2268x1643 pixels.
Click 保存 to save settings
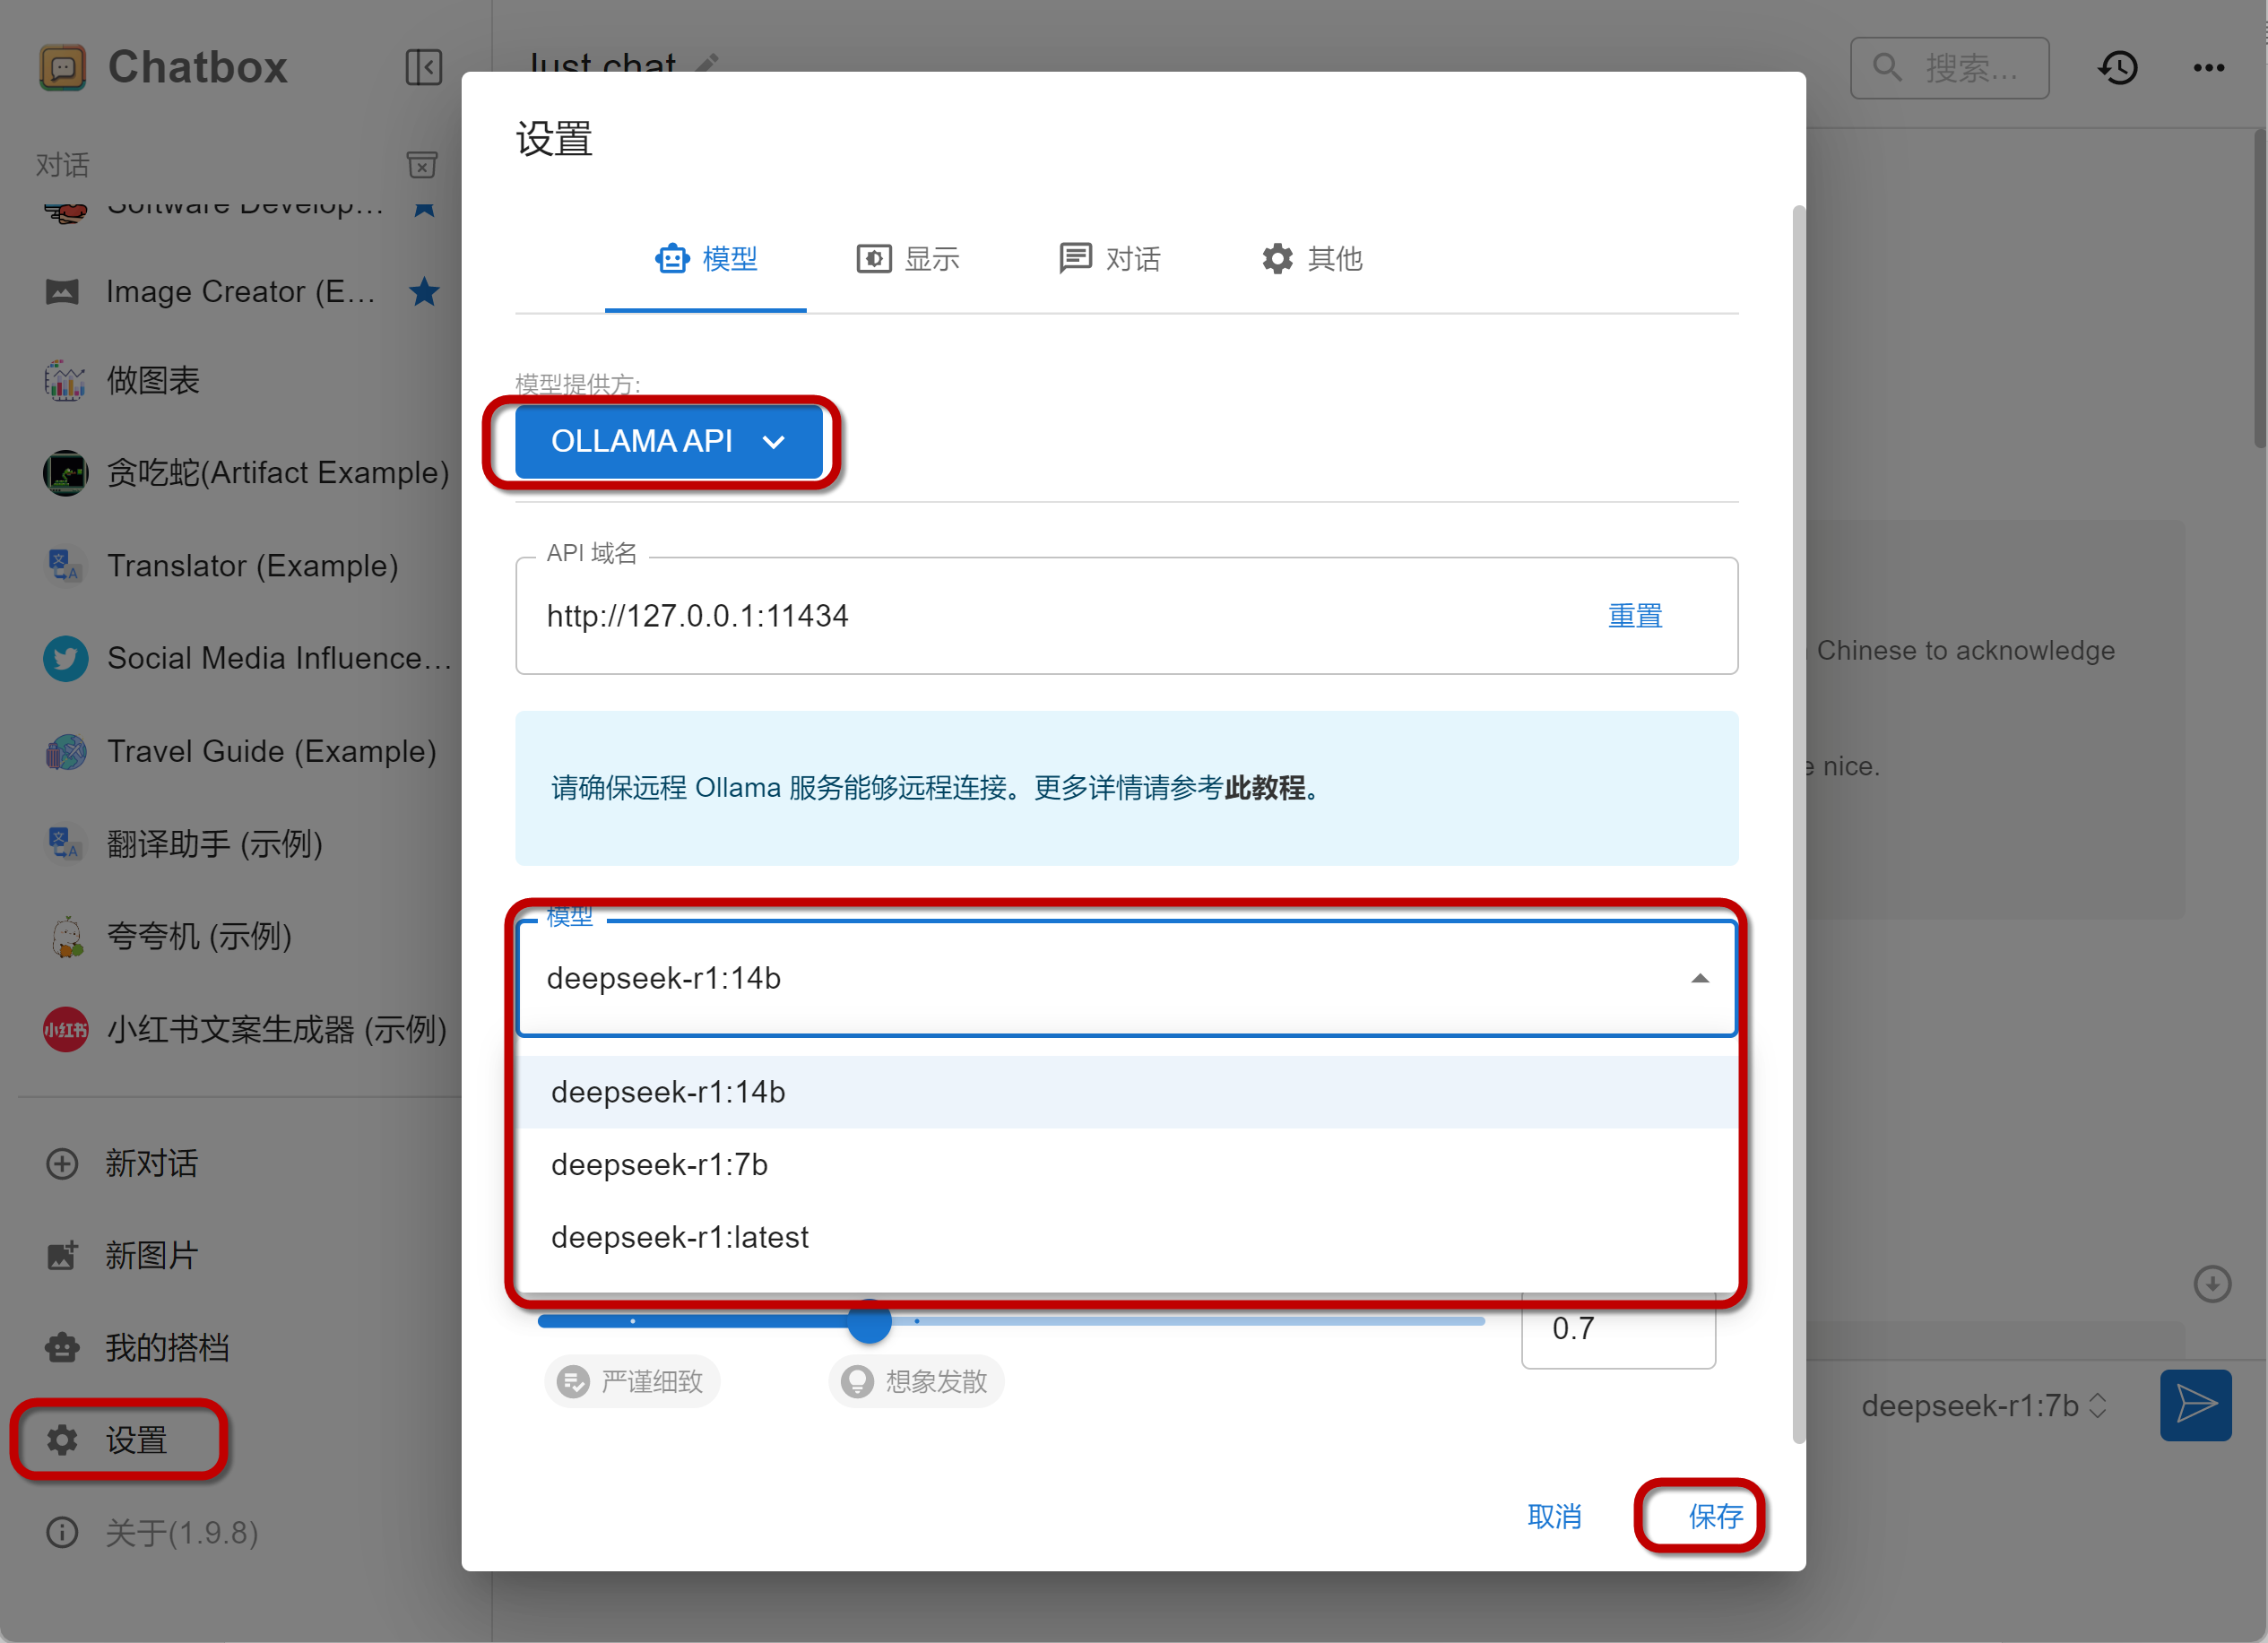point(1715,1516)
